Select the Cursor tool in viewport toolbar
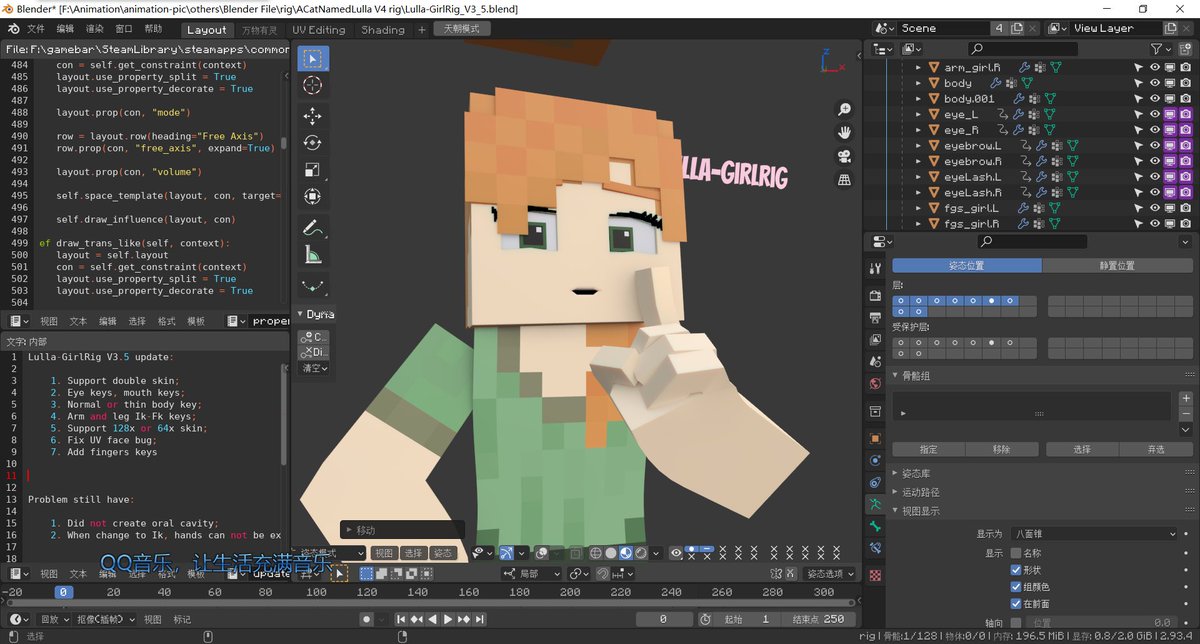The width and height of the screenshot is (1200, 644). [x=313, y=86]
